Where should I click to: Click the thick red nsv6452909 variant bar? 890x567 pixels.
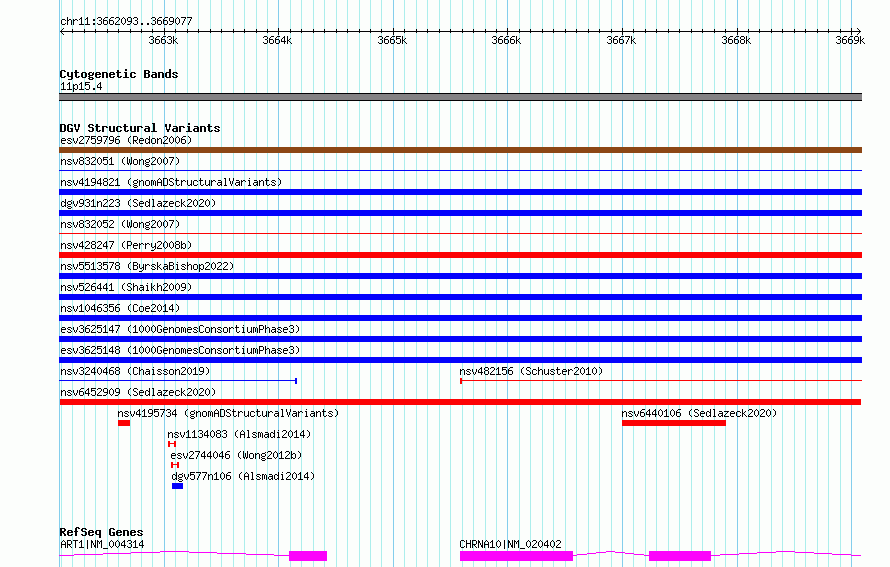(460, 402)
